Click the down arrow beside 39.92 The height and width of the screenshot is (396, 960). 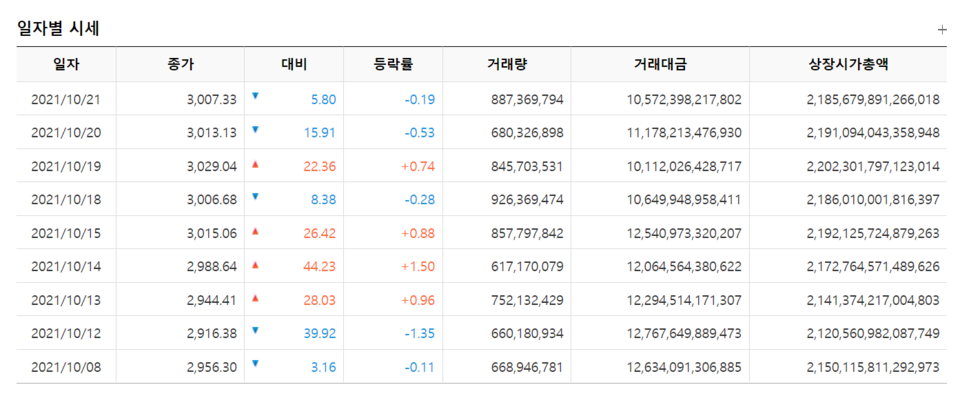[x=255, y=331]
